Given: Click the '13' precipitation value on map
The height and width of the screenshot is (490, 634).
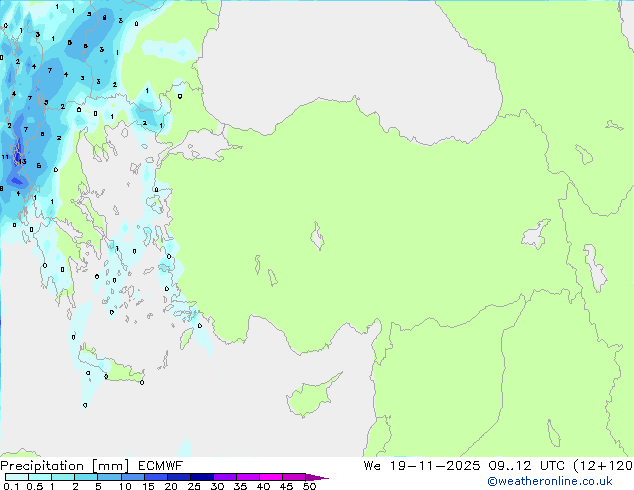Looking at the screenshot, I should tap(22, 162).
